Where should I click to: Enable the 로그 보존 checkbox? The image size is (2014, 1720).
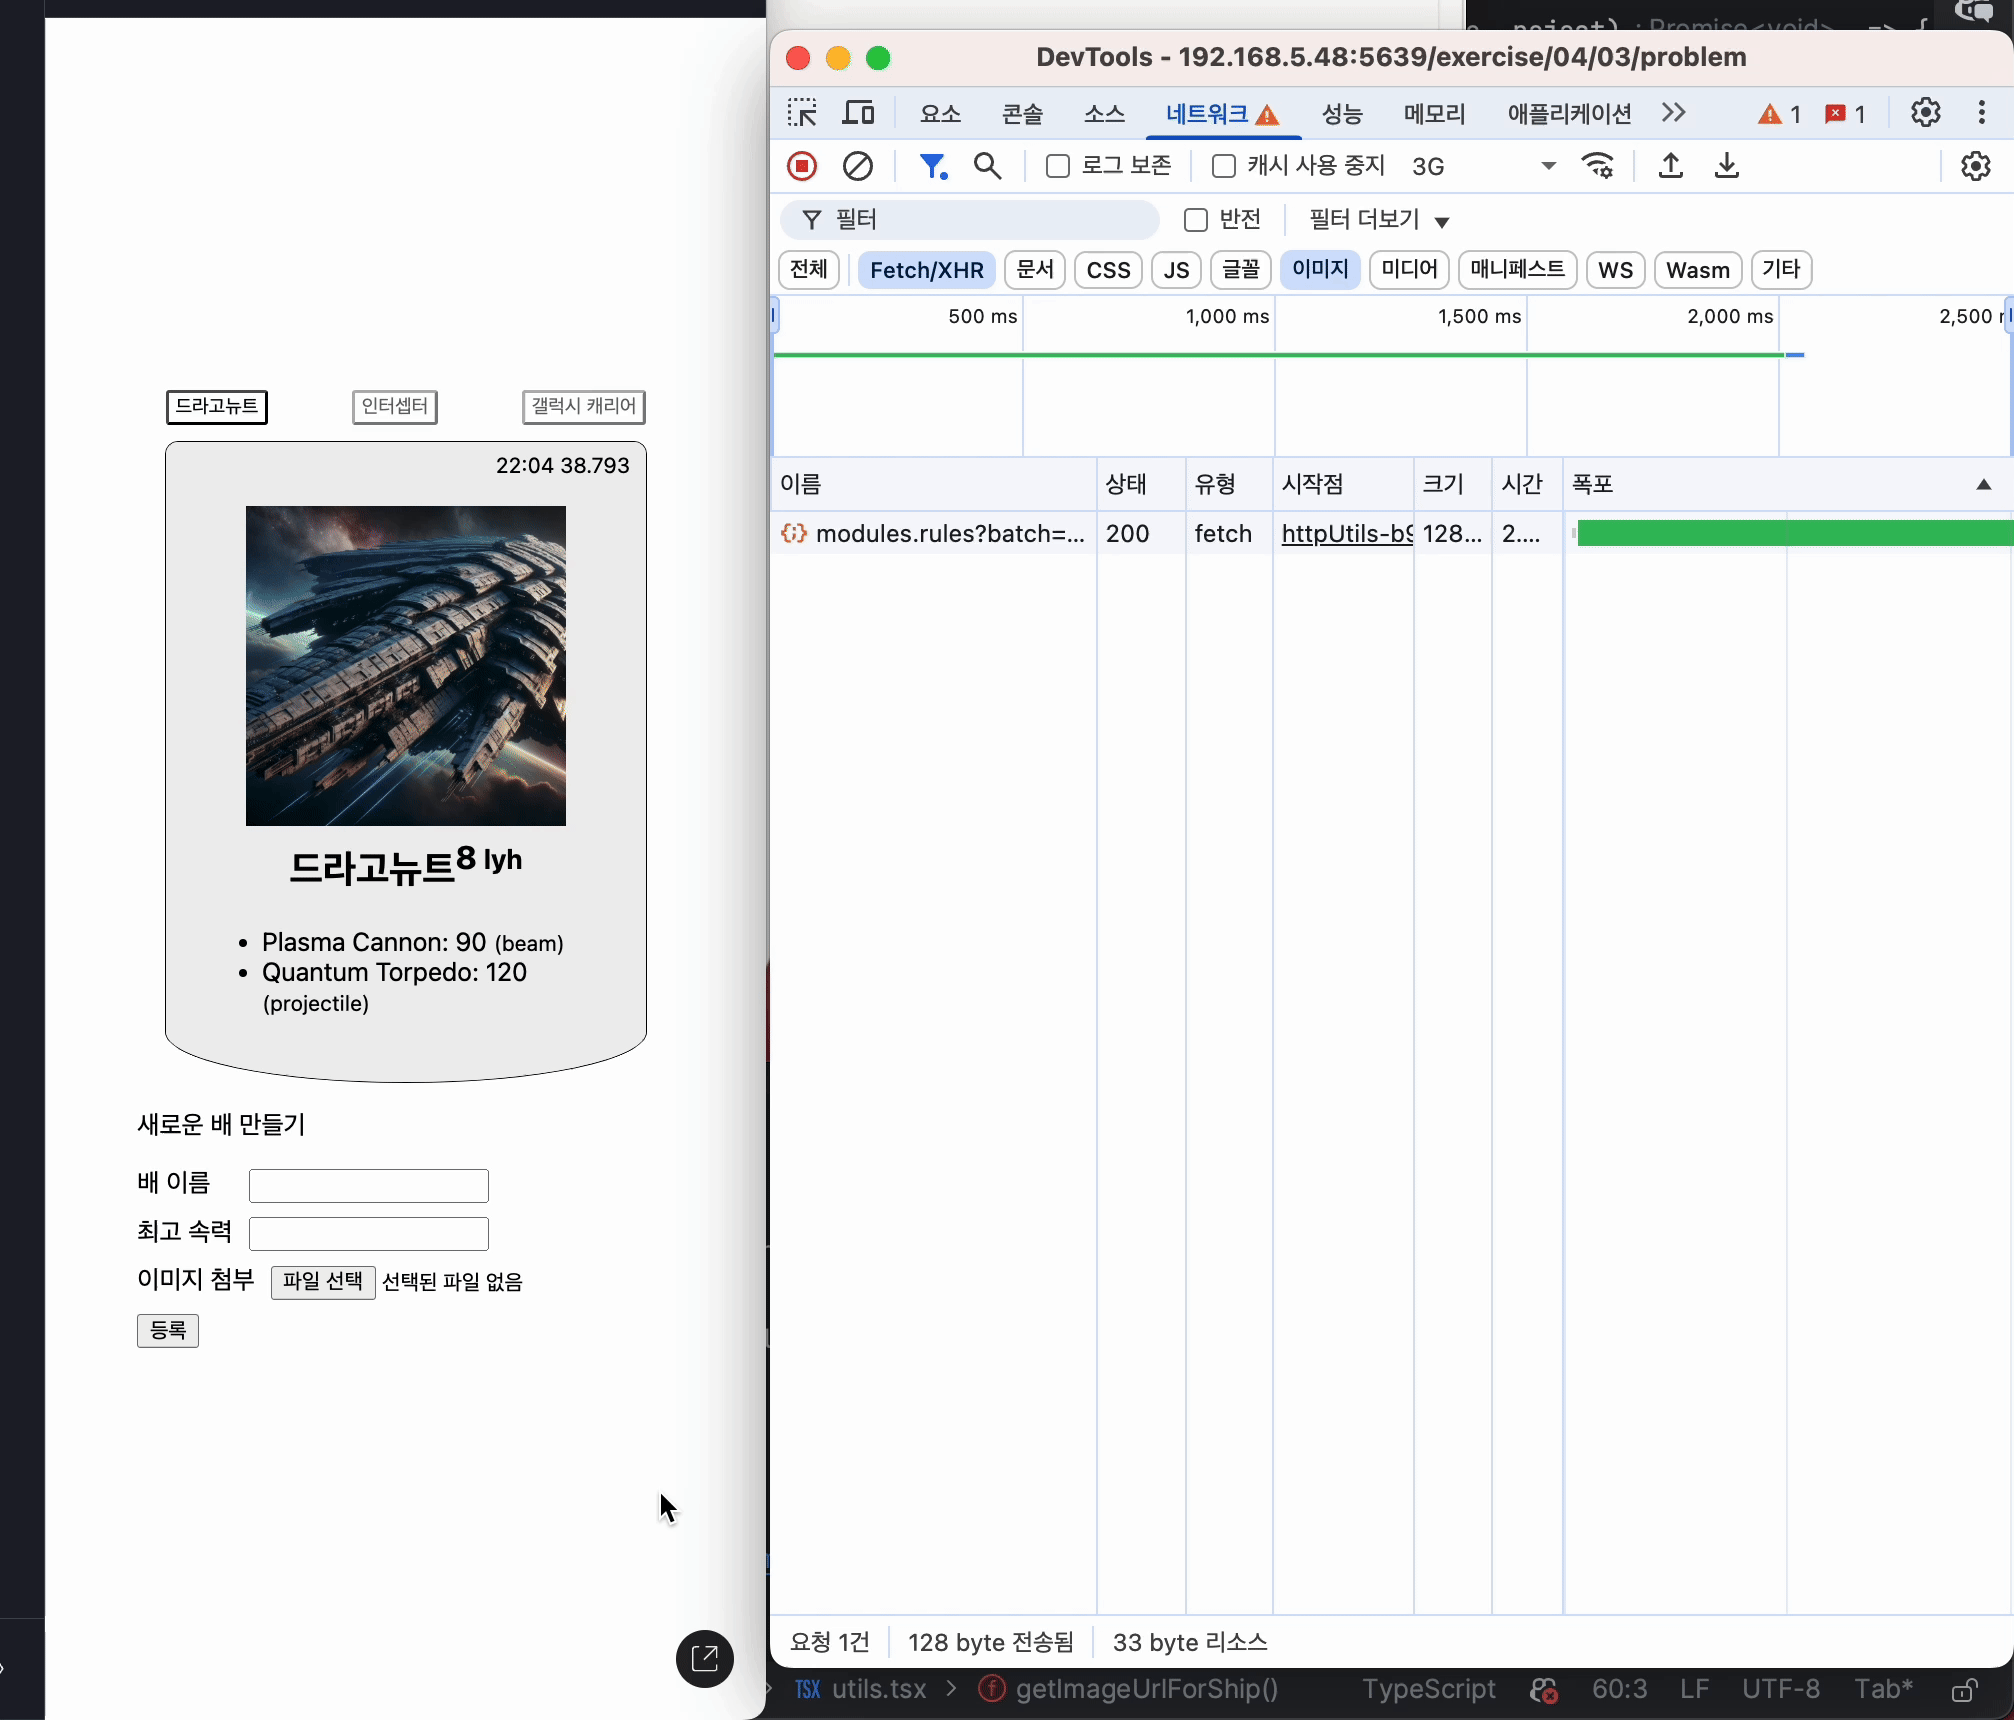click(1058, 166)
